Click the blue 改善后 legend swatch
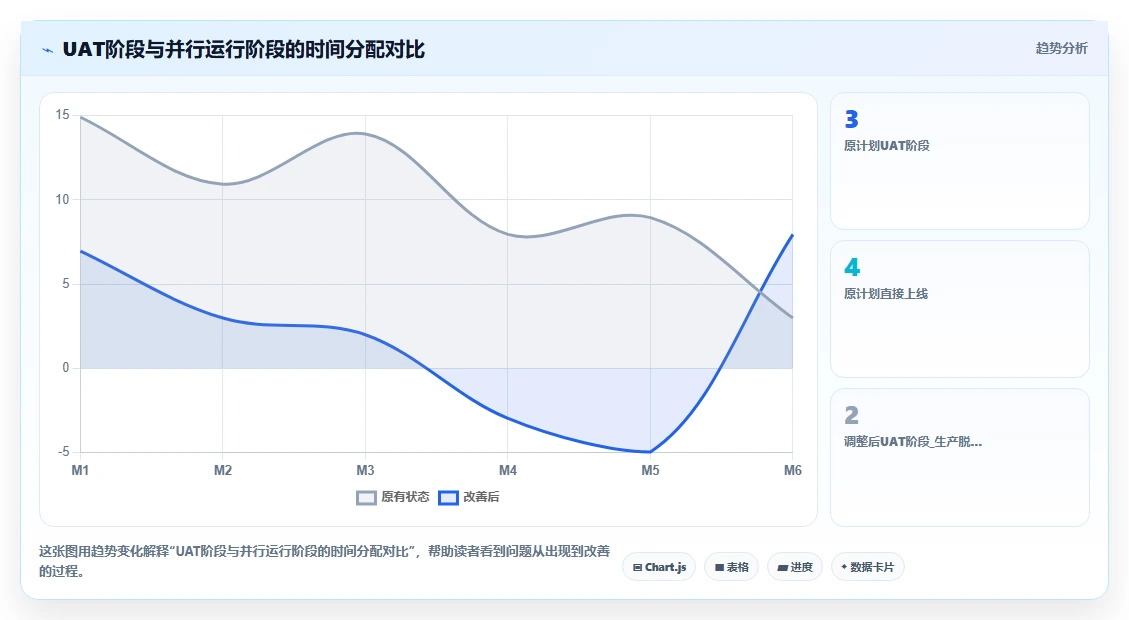Viewport: 1129px width, 620px height. [448, 498]
